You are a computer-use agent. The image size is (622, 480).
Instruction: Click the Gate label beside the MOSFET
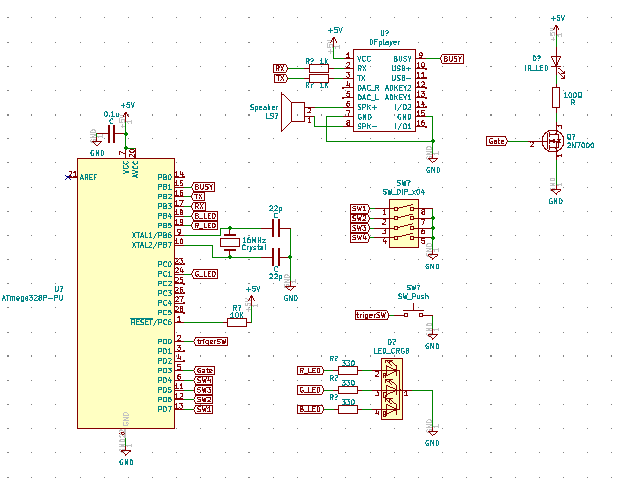point(497,143)
